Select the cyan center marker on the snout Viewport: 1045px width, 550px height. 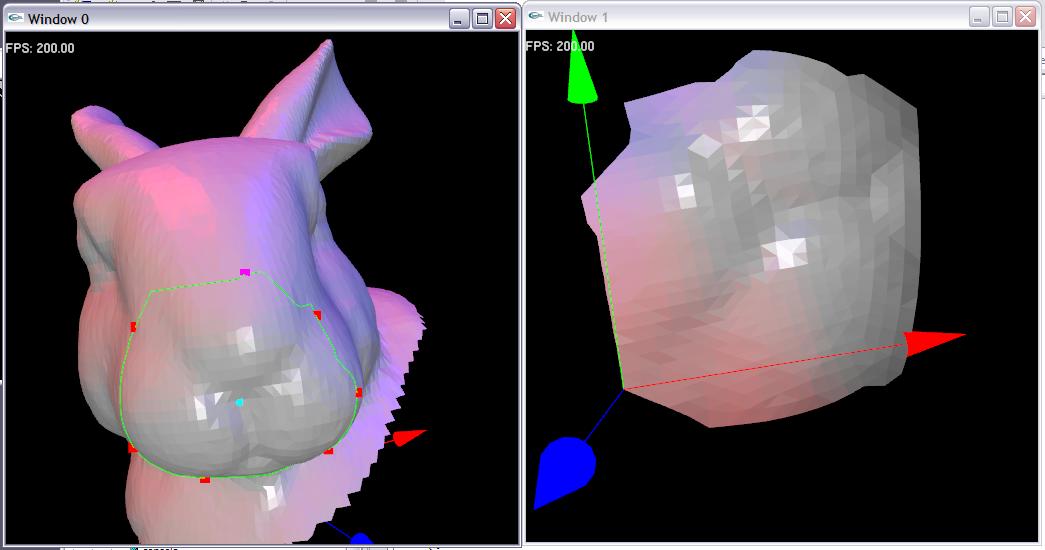pyautogui.click(x=240, y=403)
